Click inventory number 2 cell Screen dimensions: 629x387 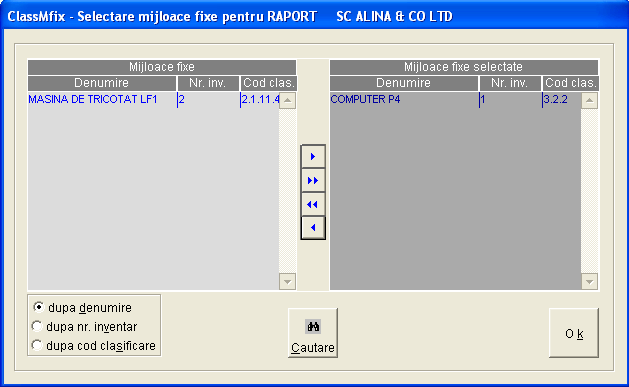[209, 99]
